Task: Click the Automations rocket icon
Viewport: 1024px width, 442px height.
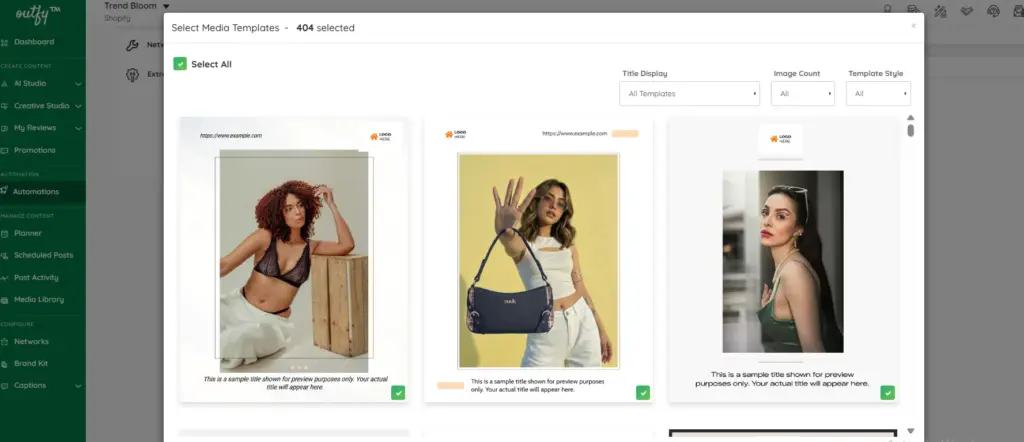Action: coord(5,191)
